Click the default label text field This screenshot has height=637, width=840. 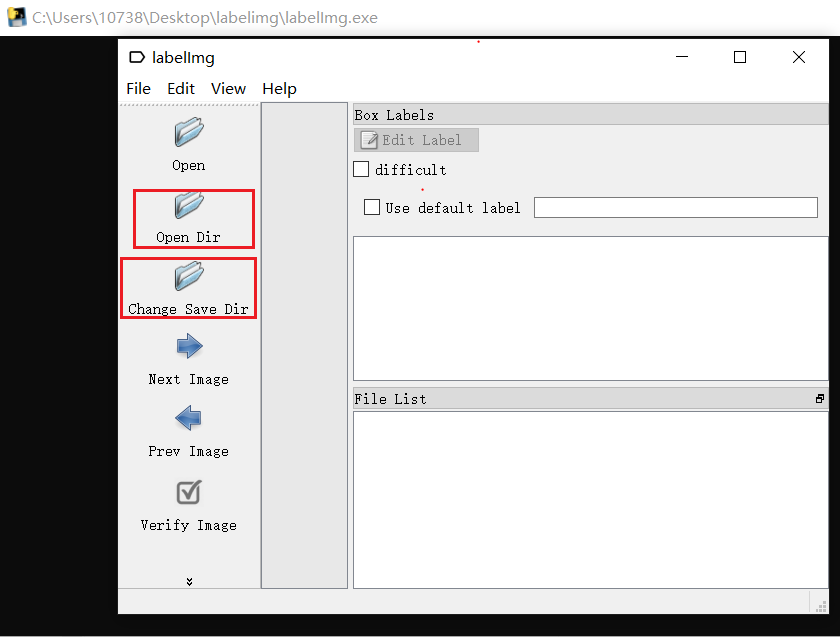(676, 207)
